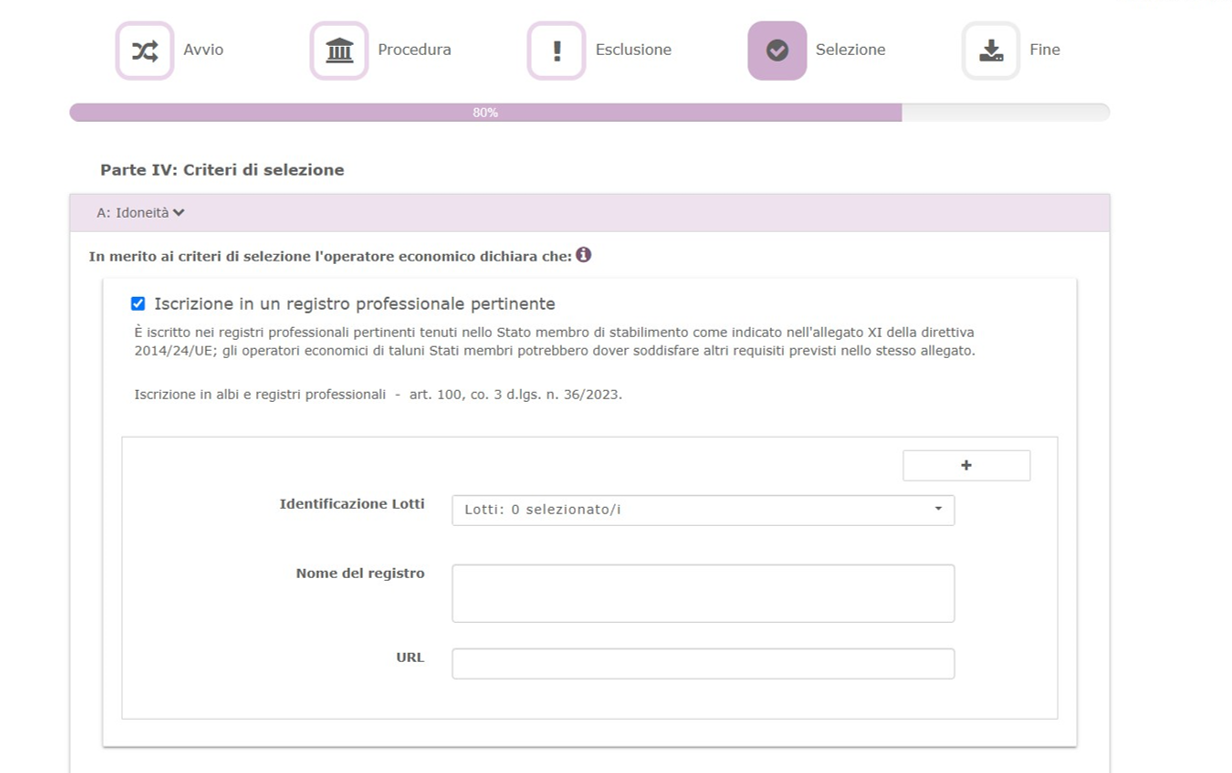
Task: Switch to the Procedura step label
Action: pos(414,50)
